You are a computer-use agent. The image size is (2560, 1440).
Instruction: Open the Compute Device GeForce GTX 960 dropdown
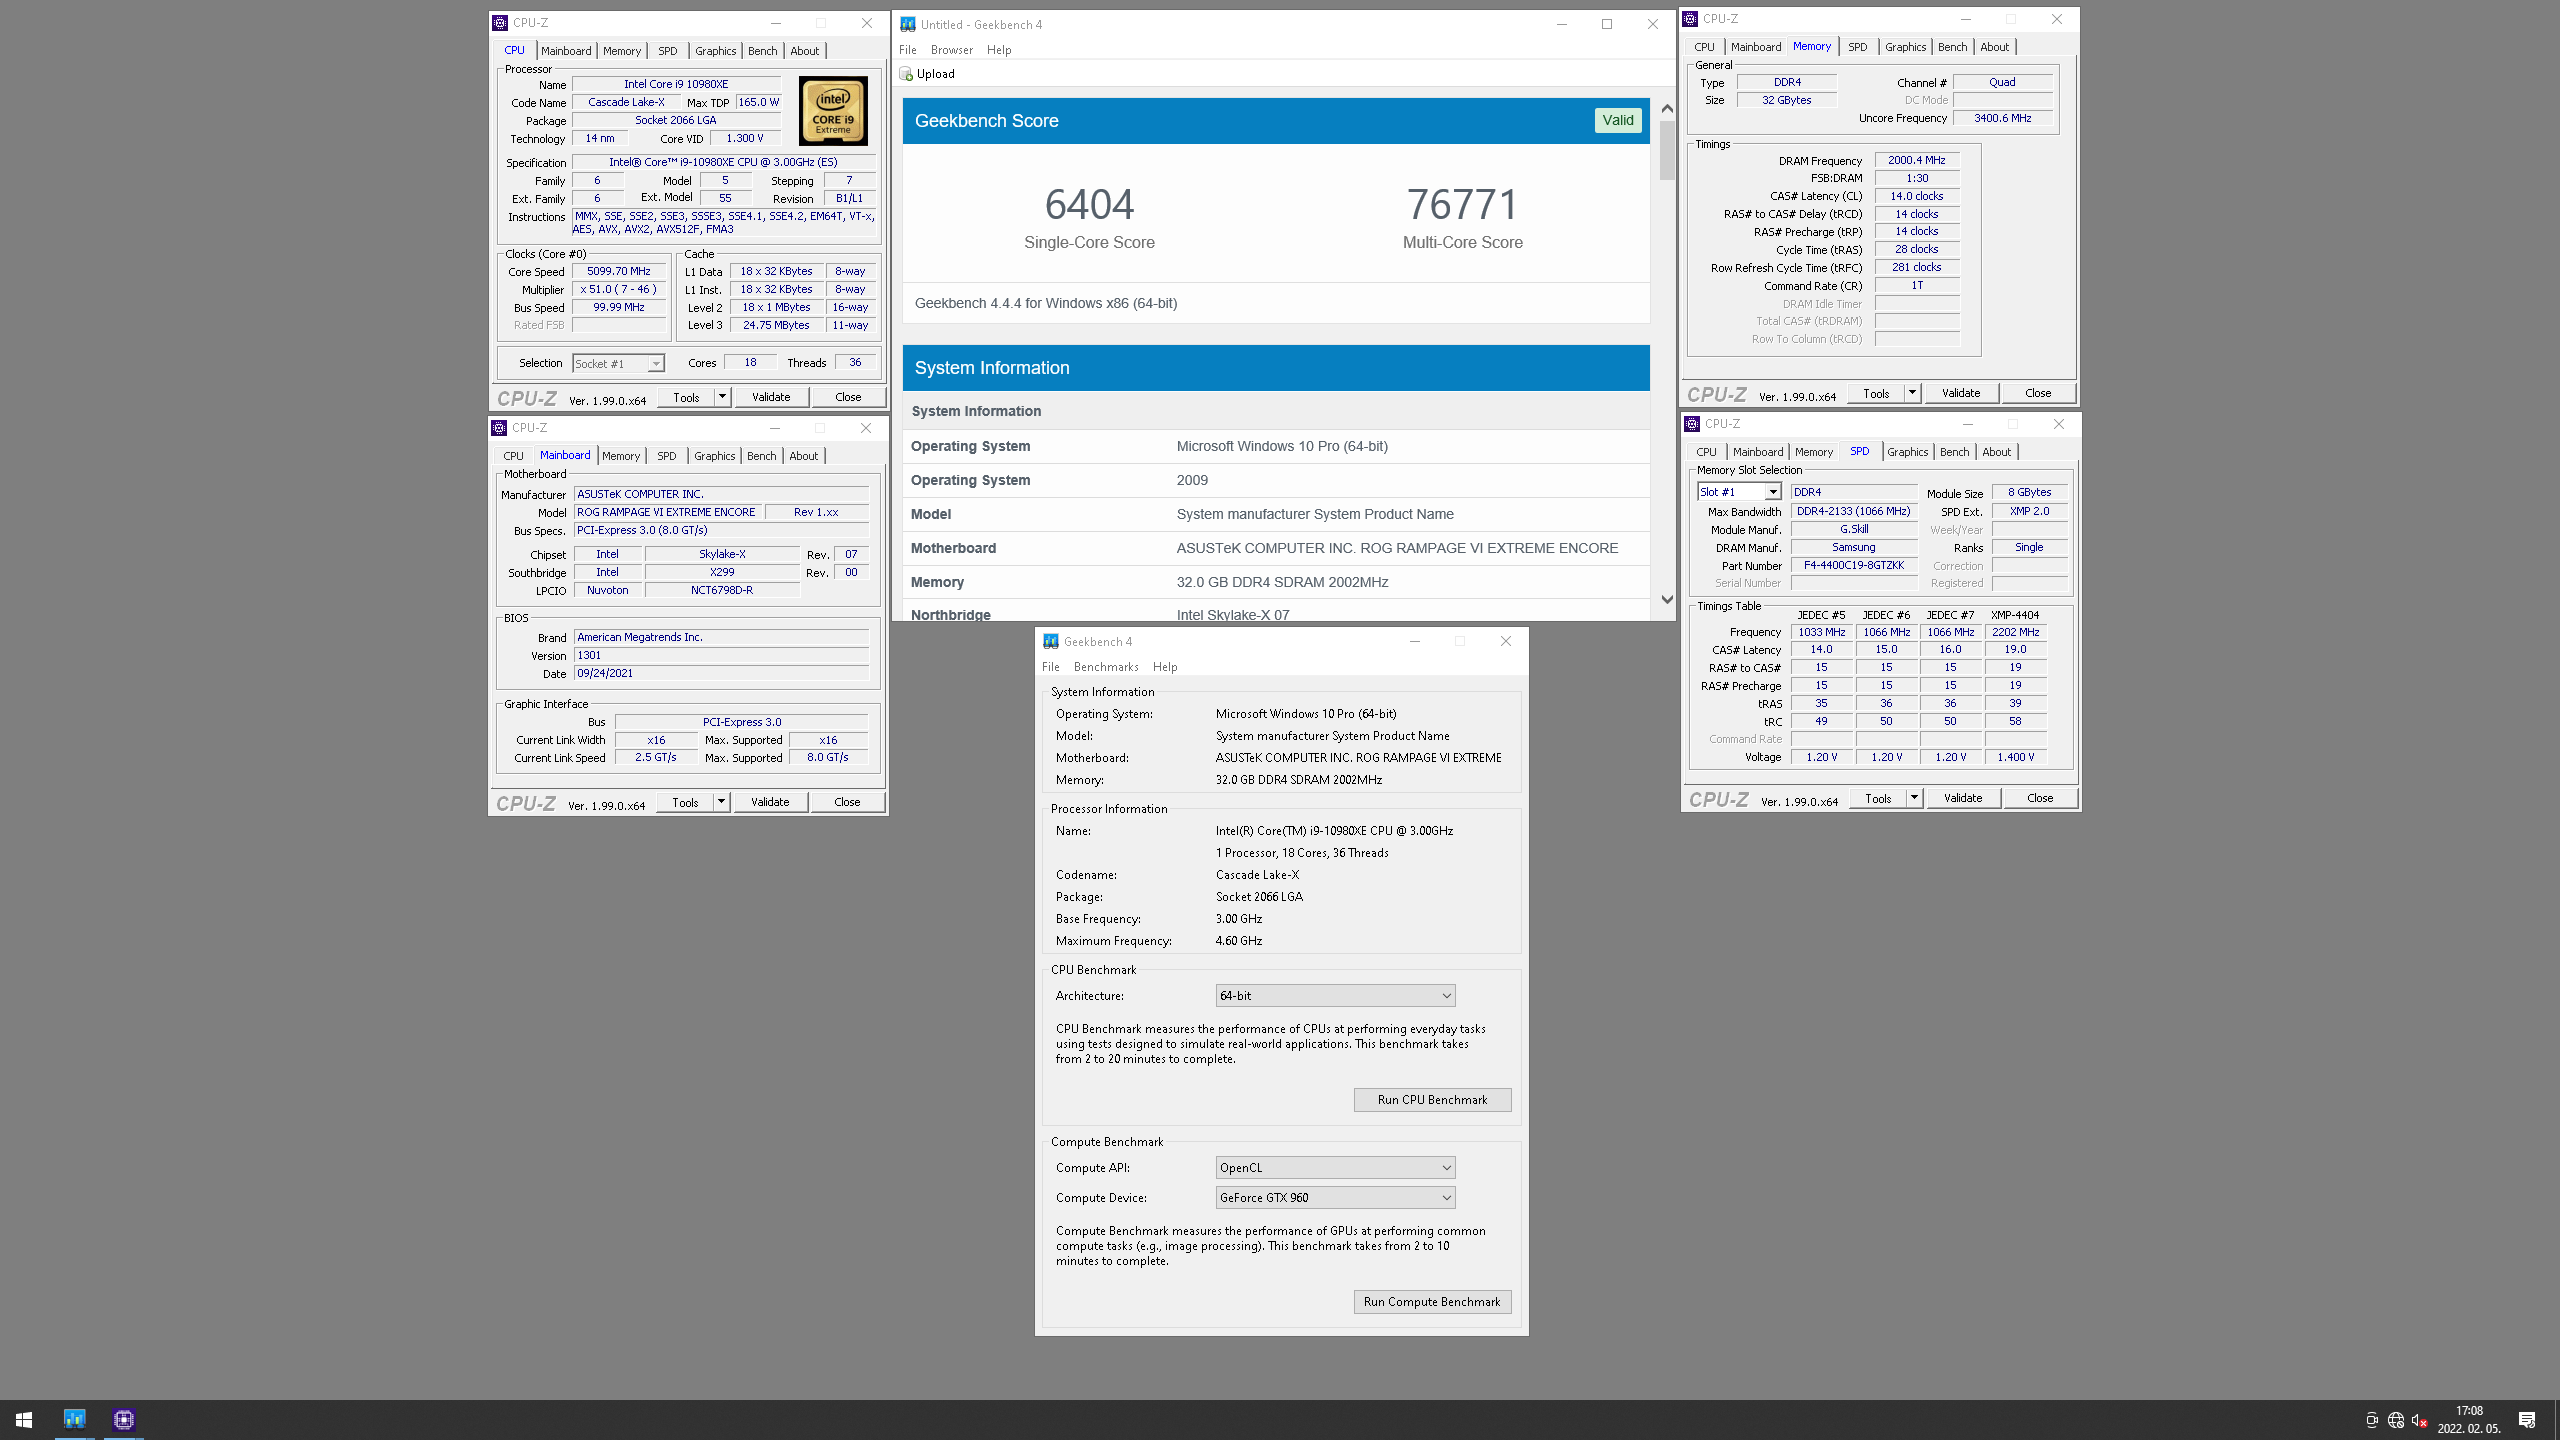pyautogui.click(x=1335, y=1198)
